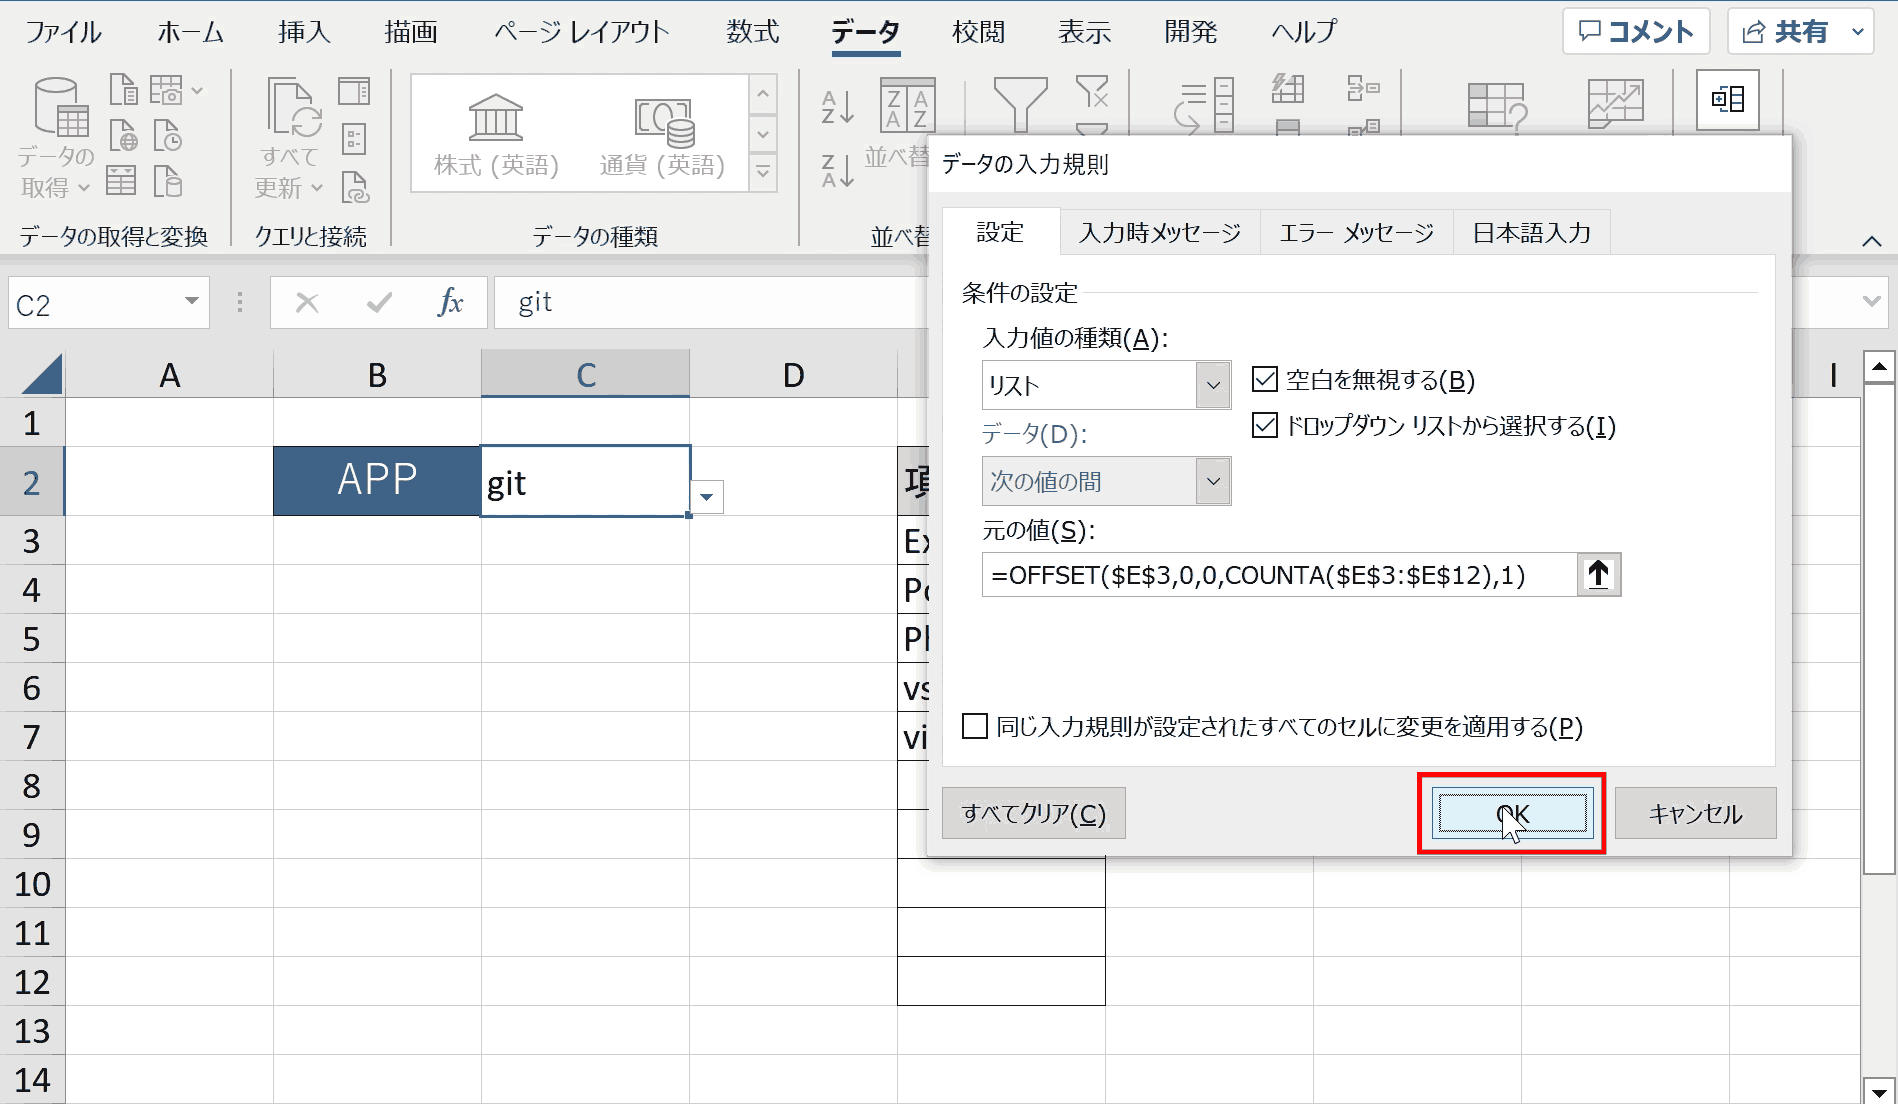The width and height of the screenshot is (1898, 1104).
Task: Expand the Share (共有) dropdown arrow
Action: tap(1858, 32)
